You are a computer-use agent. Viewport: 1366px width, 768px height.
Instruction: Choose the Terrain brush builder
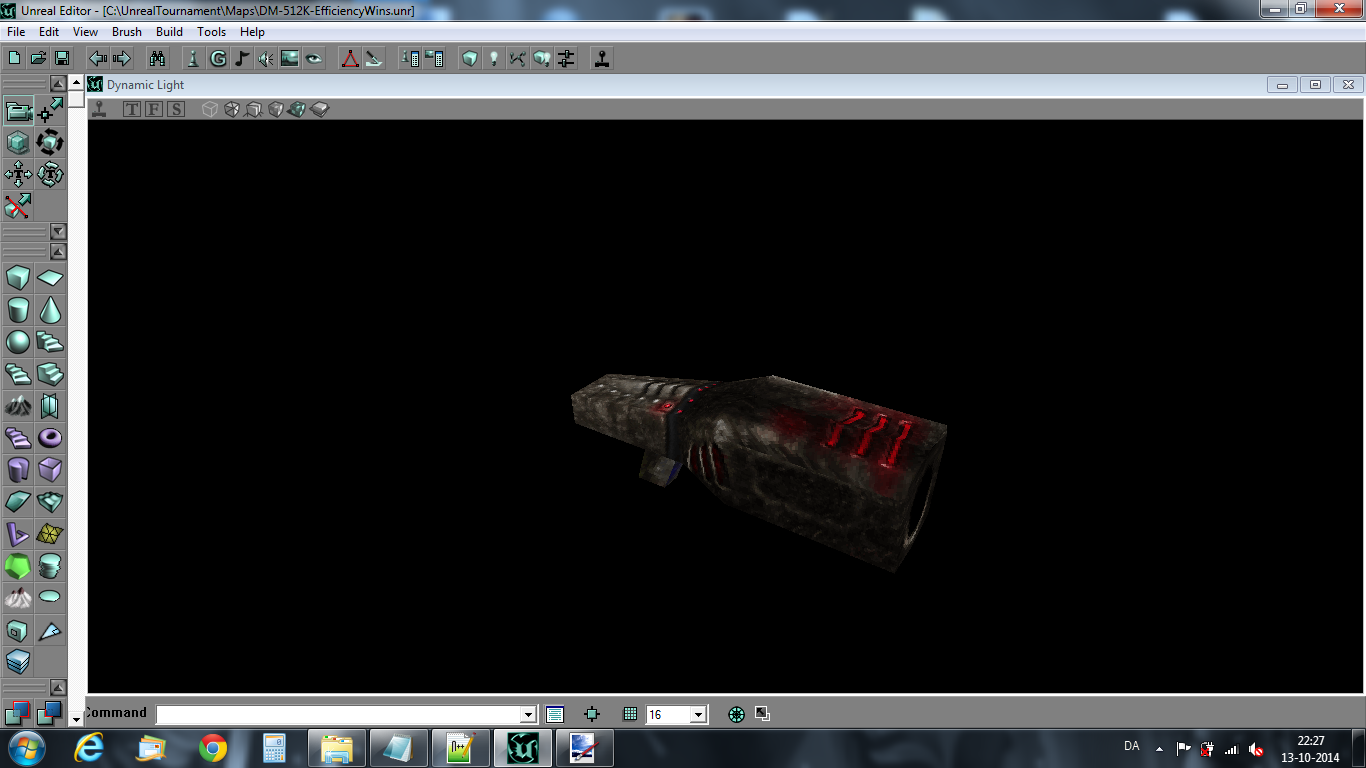coord(18,405)
